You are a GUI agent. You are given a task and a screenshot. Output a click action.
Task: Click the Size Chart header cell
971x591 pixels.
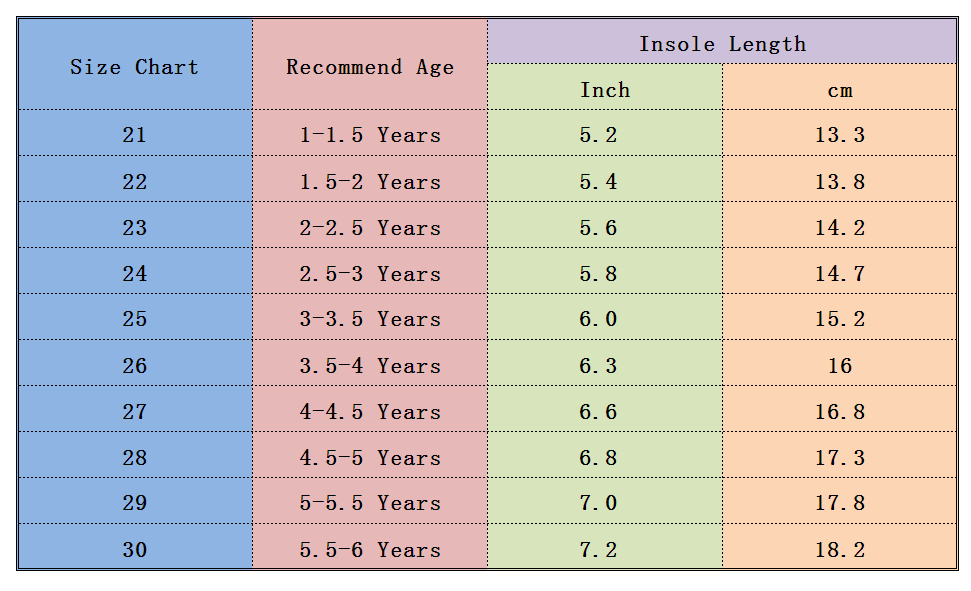(135, 67)
